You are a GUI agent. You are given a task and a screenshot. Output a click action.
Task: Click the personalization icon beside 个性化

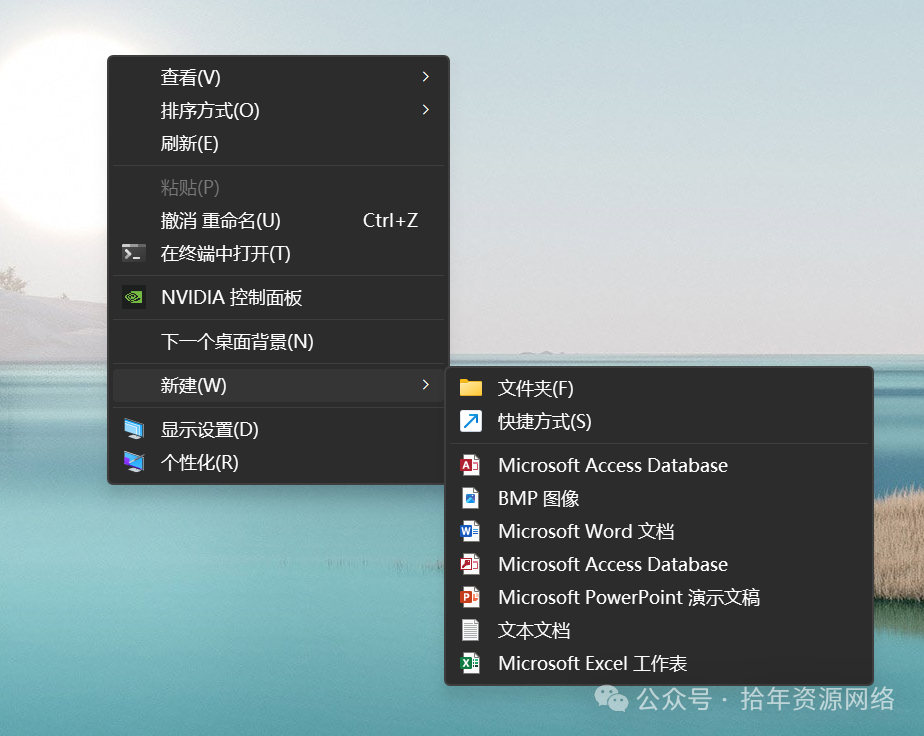coord(134,462)
